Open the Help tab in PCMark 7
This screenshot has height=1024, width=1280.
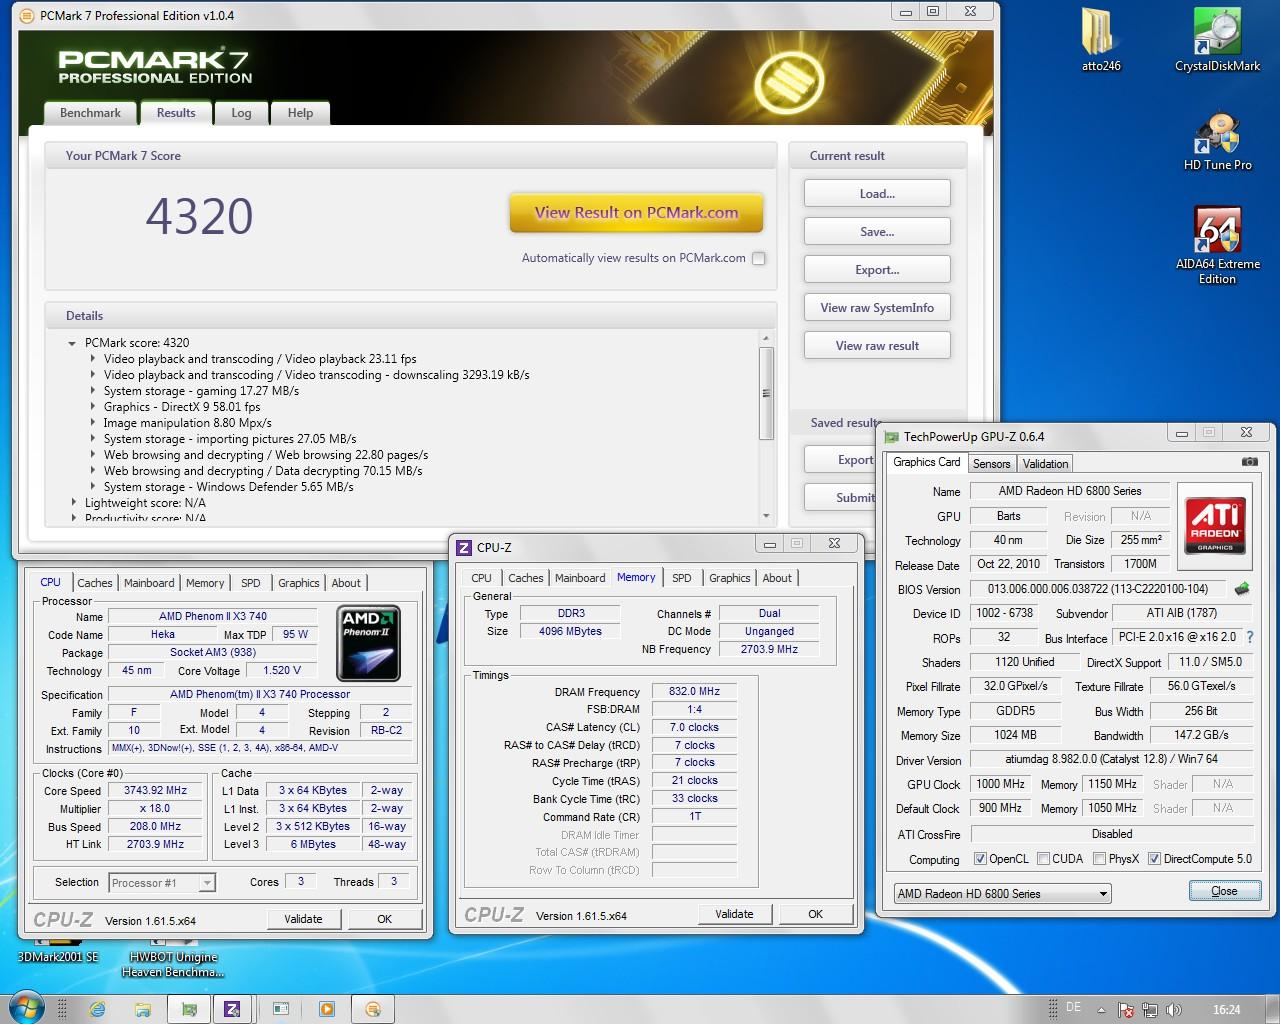pos(300,113)
